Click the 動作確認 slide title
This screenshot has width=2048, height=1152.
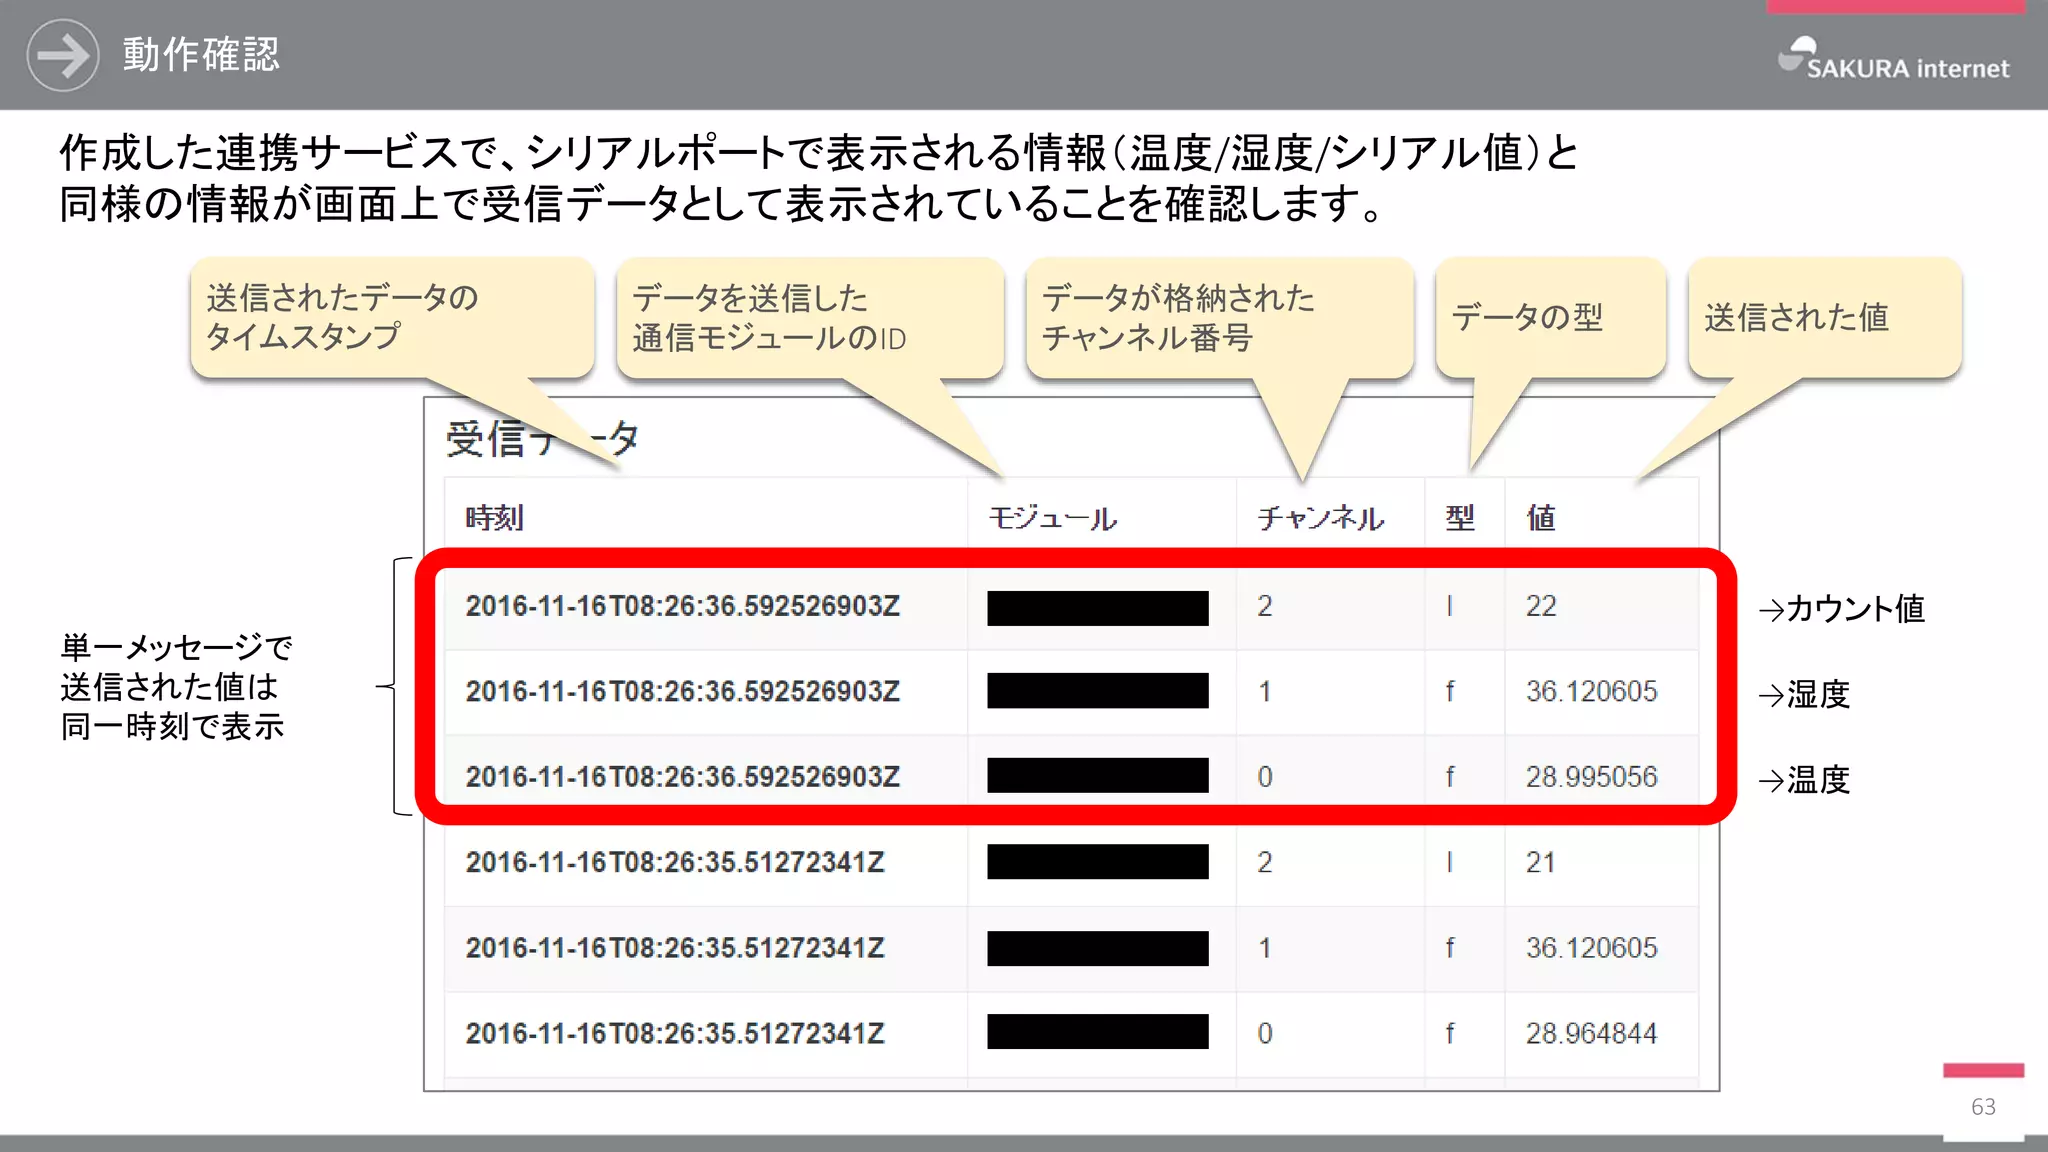pyautogui.click(x=201, y=54)
